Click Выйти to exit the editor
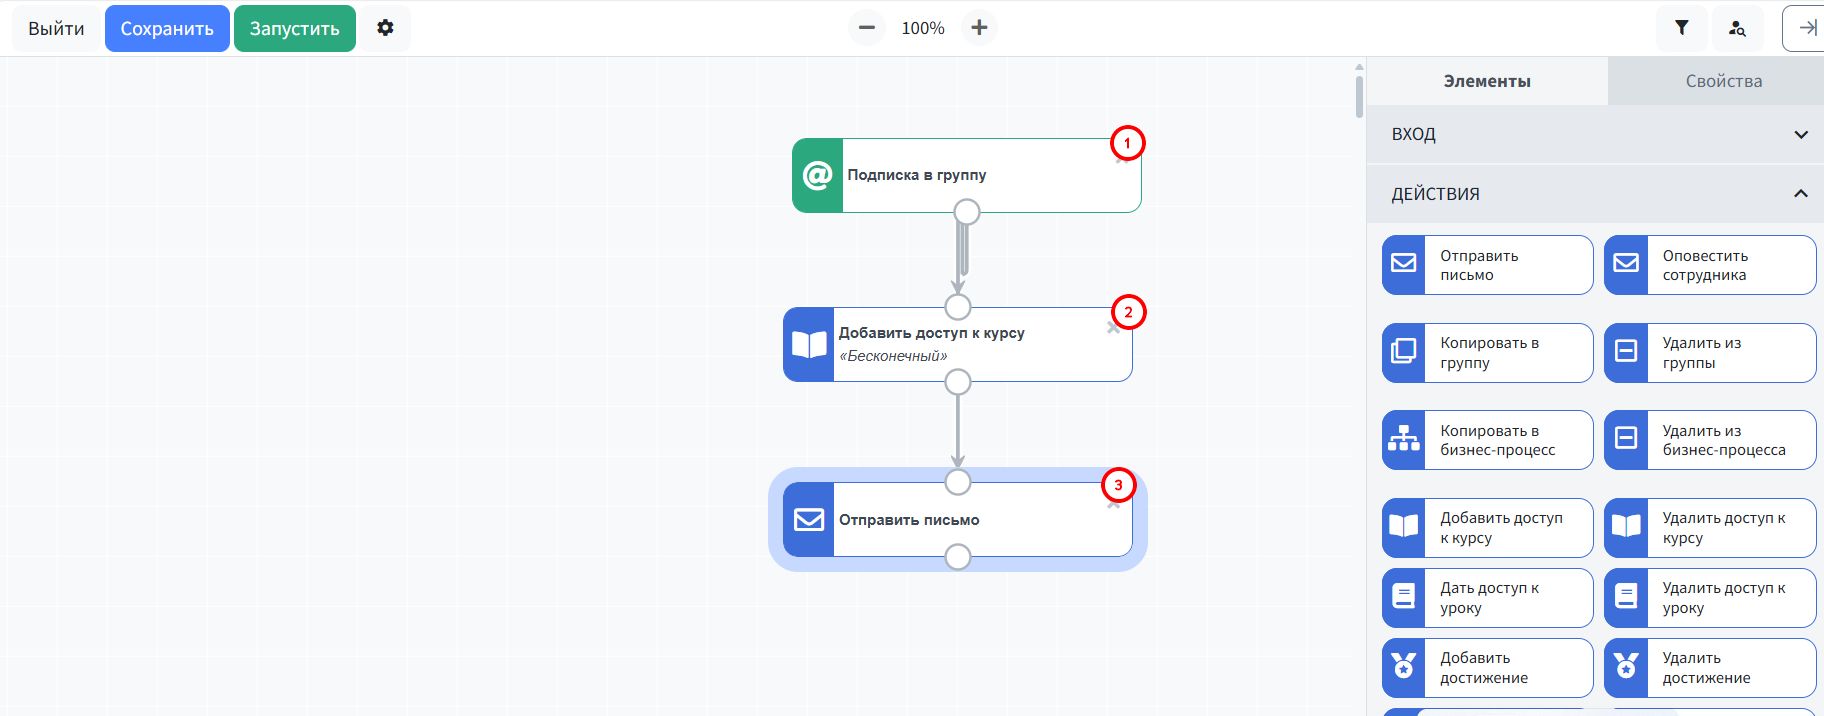Screen dimensions: 1824x716 point(56,28)
